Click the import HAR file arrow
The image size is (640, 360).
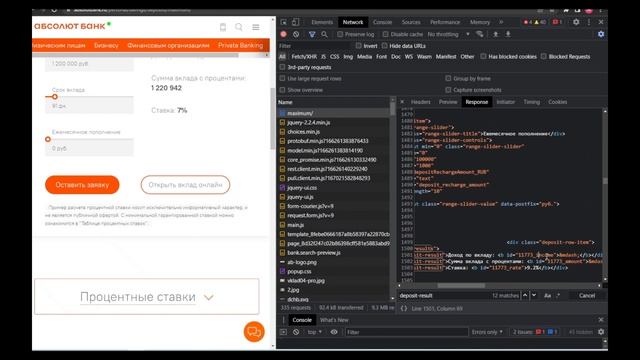(496, 34)
